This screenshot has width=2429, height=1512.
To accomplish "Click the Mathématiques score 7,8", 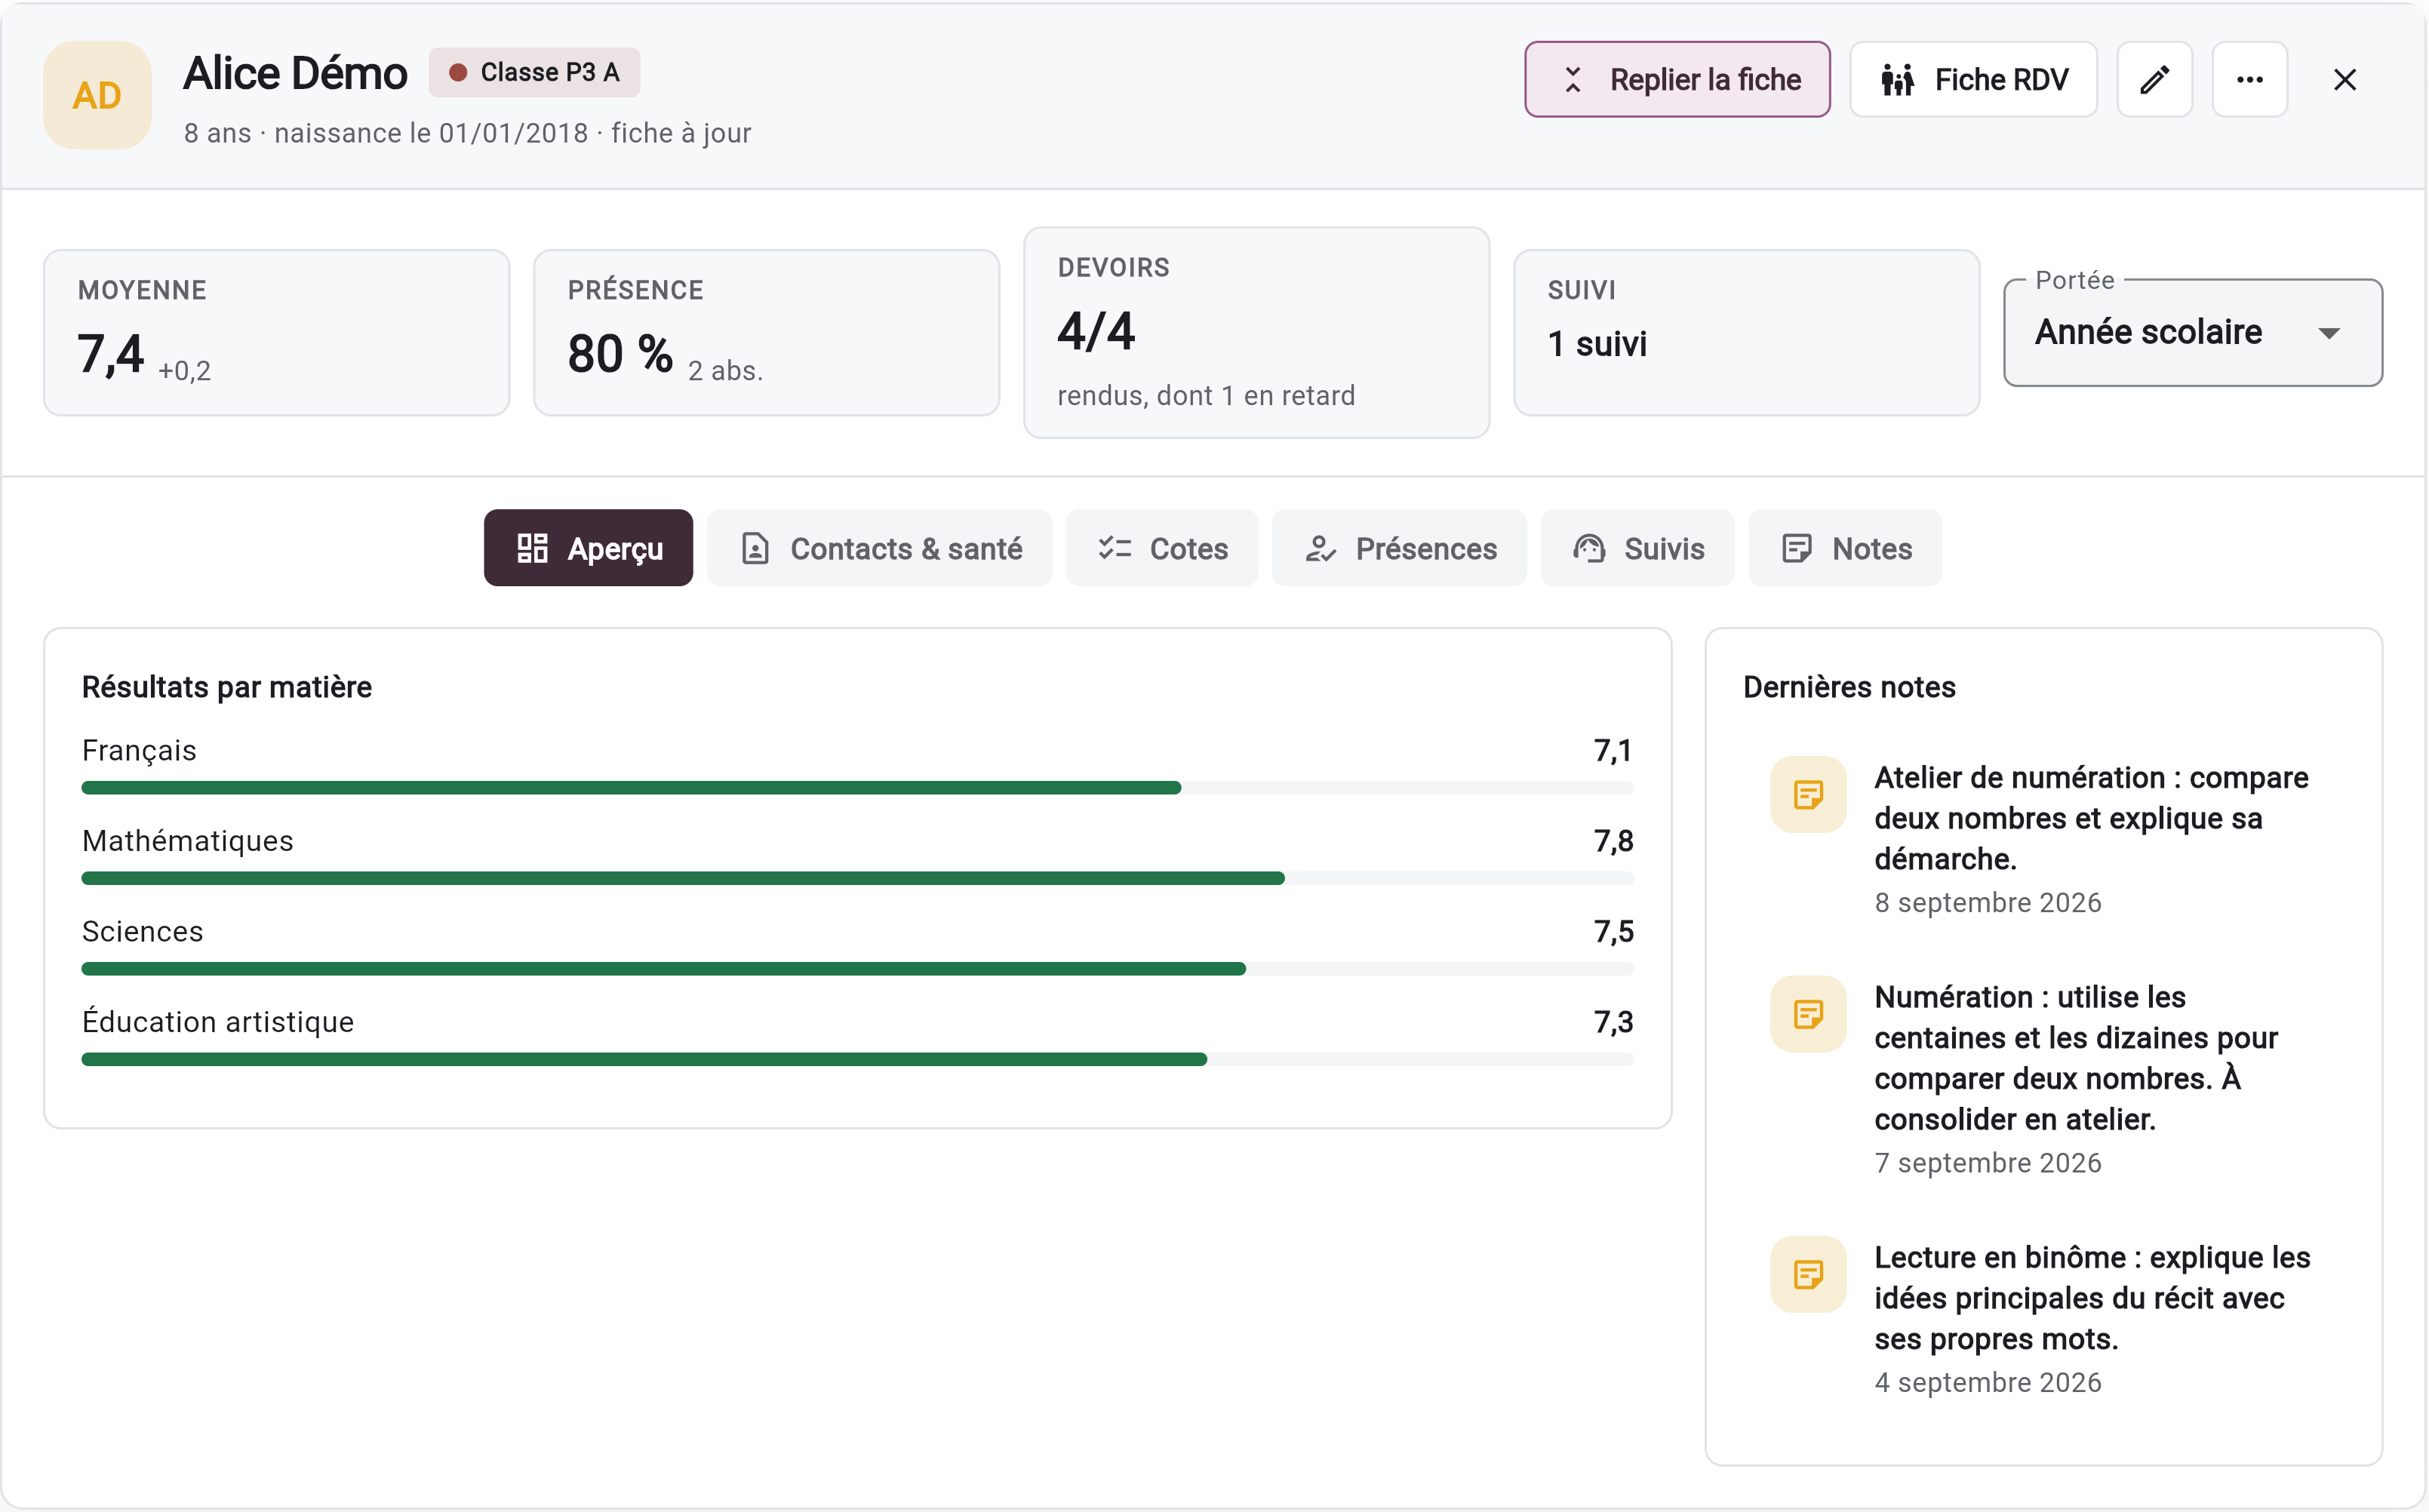I will pos(1613,841).
